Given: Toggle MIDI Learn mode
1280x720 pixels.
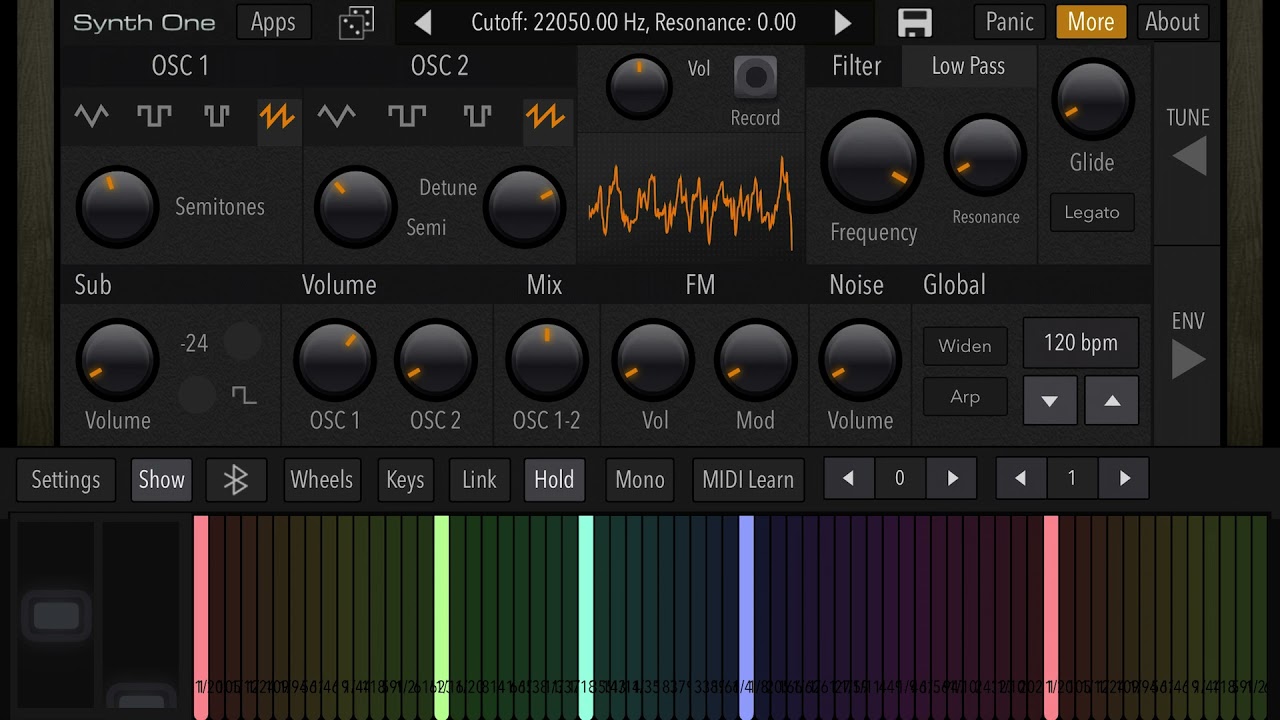Looking at the screenshot, I should (748, 480).
